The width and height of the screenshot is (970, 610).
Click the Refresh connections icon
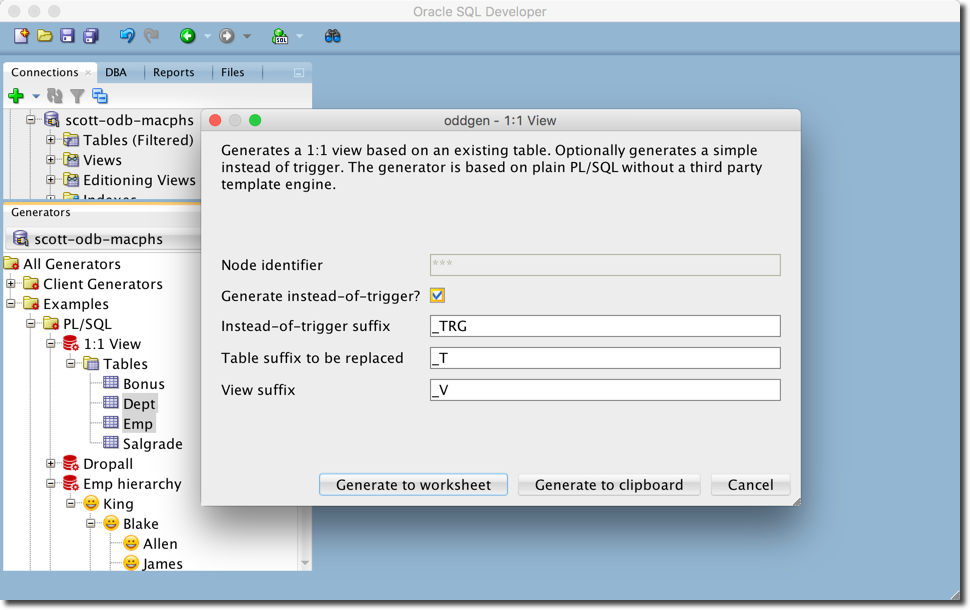pos(55,96)
